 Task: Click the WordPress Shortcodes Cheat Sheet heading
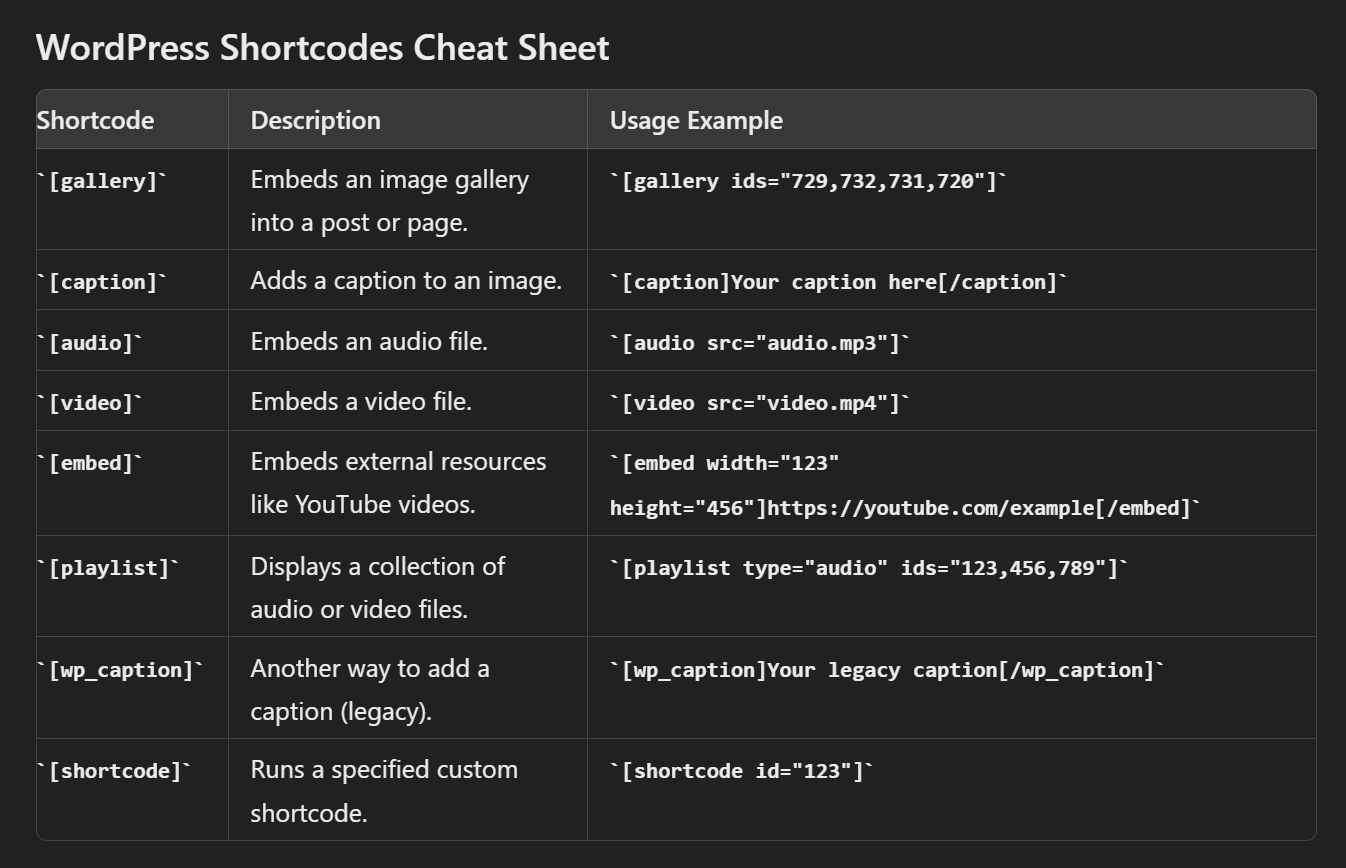pyautogui.click(x=322, y=48)
